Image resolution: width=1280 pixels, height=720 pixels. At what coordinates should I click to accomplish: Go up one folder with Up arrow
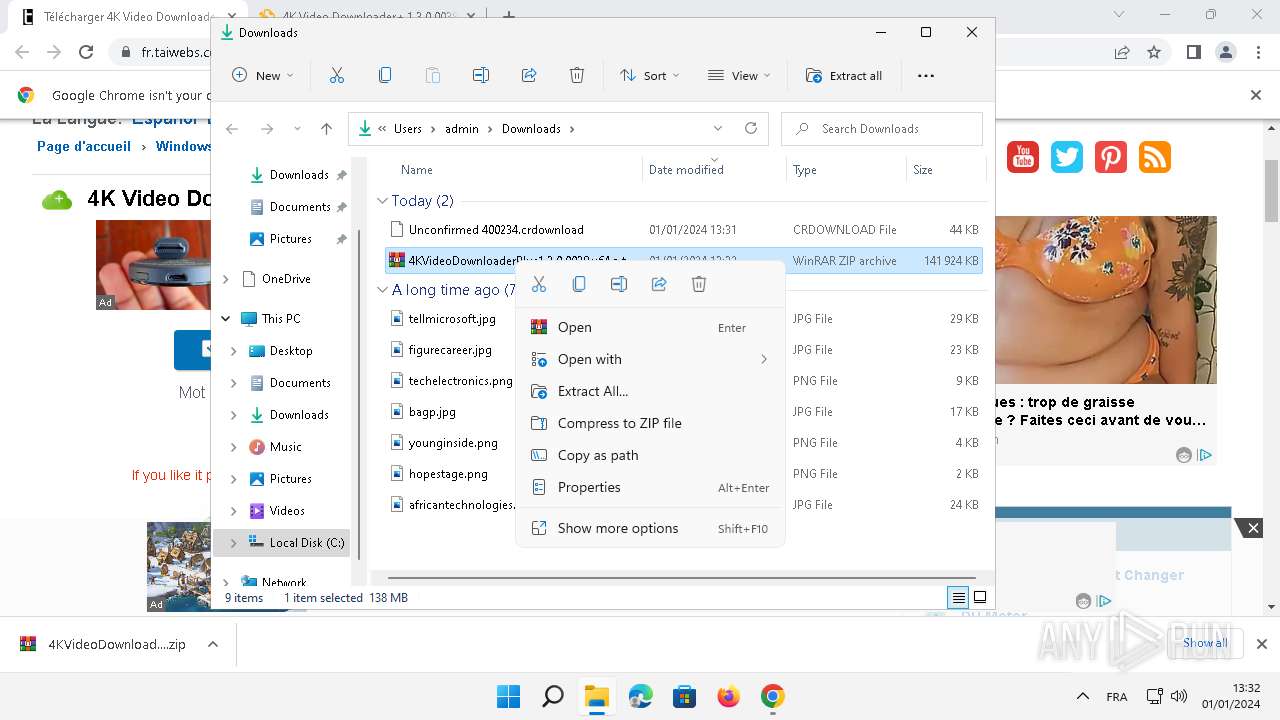coord(326,129)
